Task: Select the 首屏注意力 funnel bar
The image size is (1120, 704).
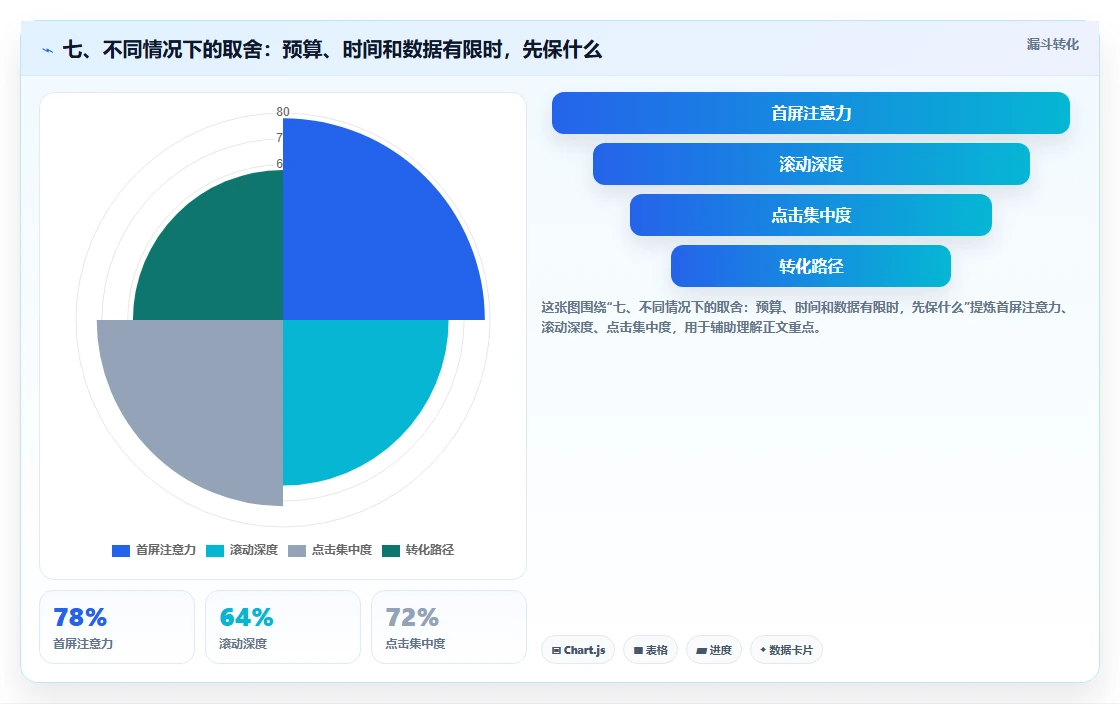Action: click(x=811, y=113)
